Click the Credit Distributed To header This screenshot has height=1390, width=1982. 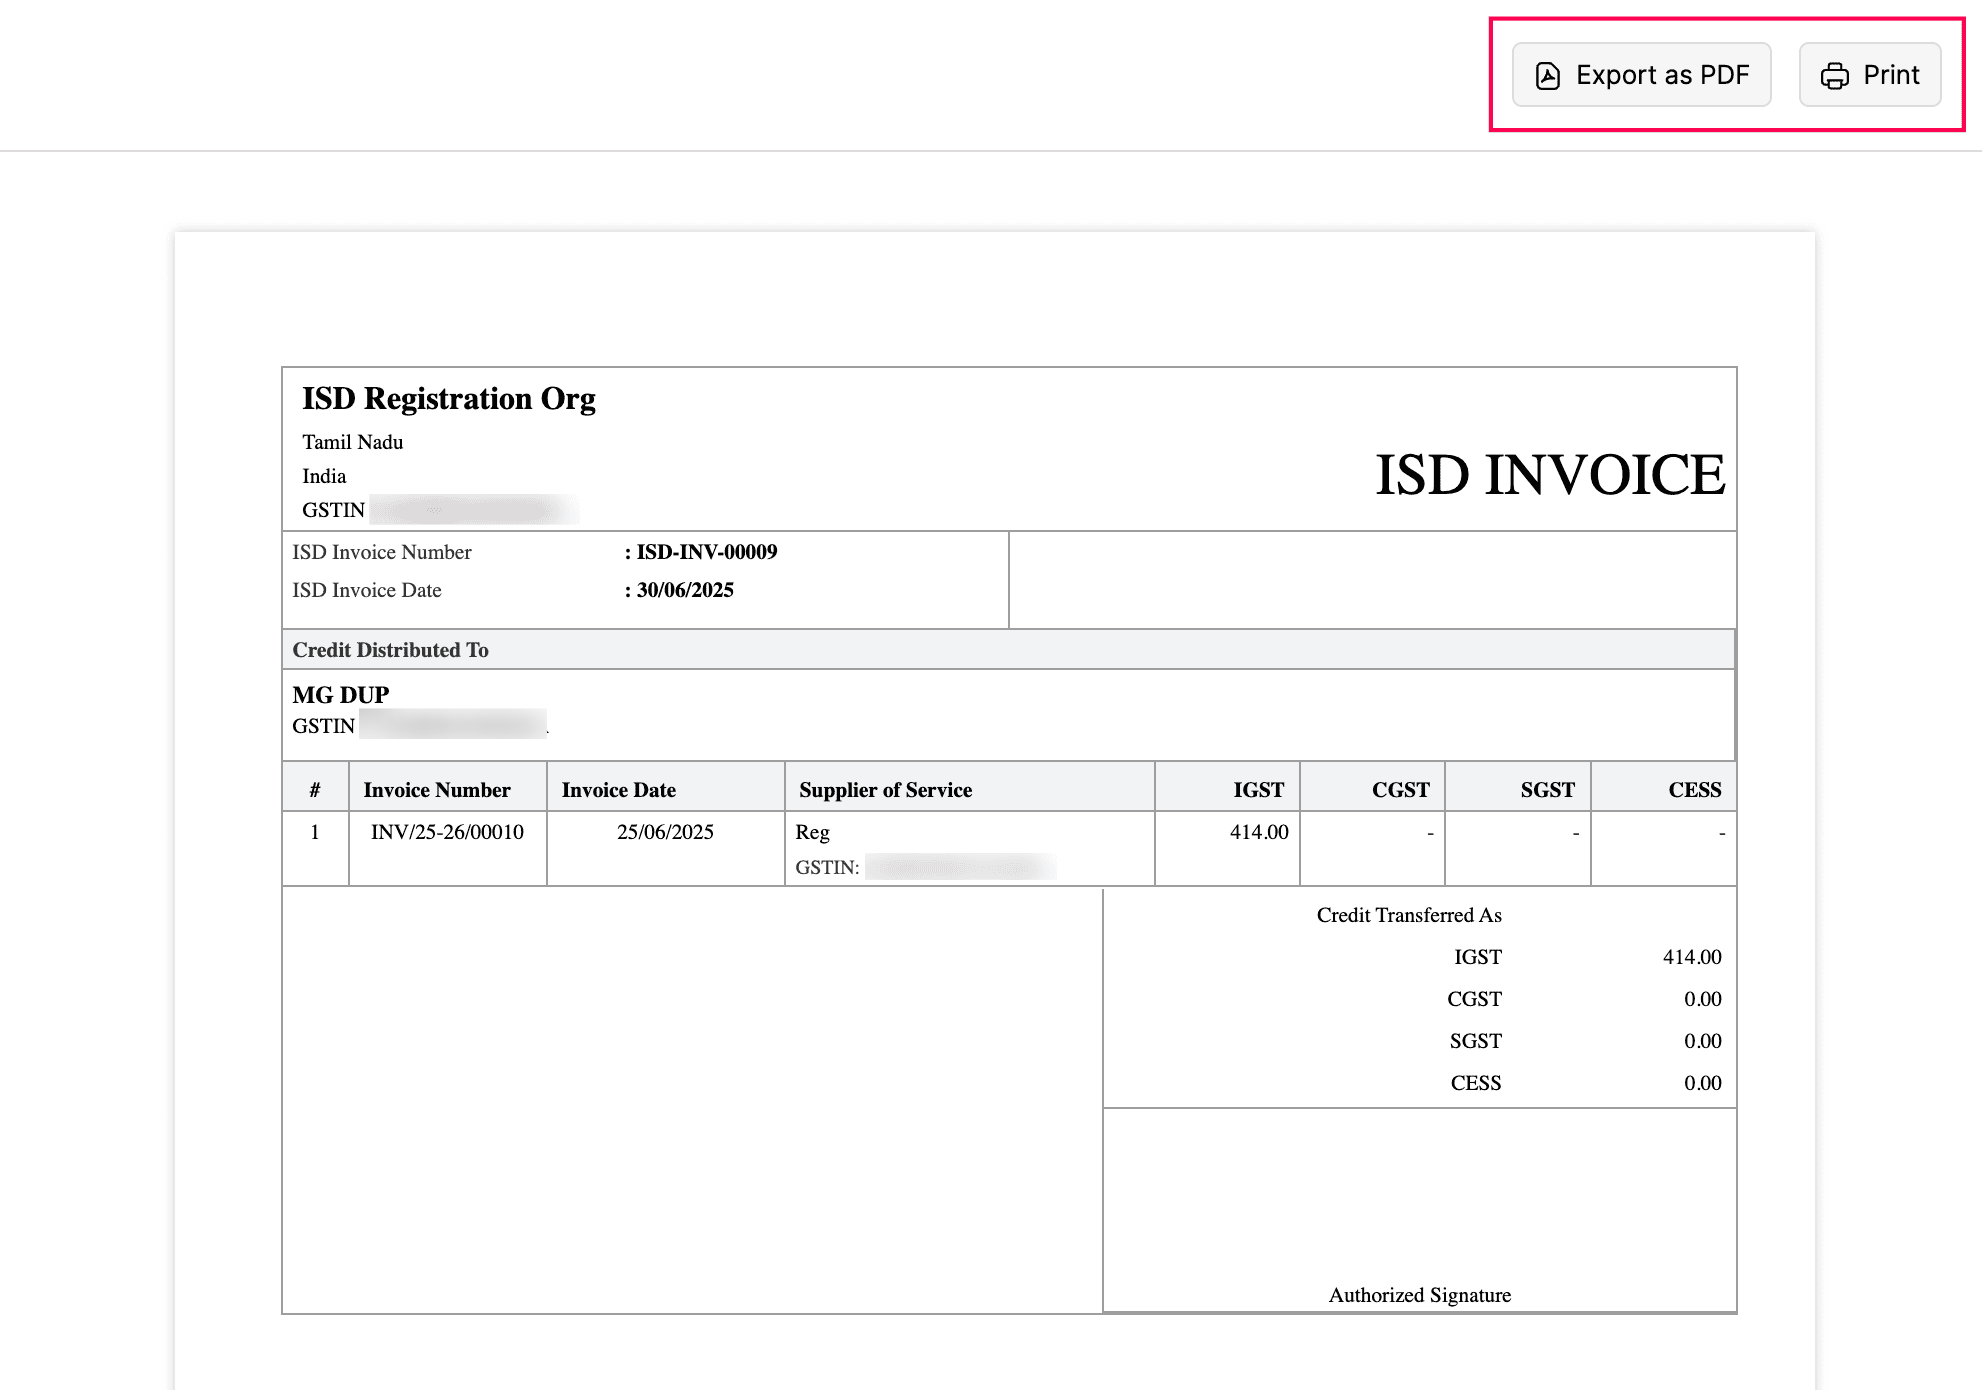[390, 650]
